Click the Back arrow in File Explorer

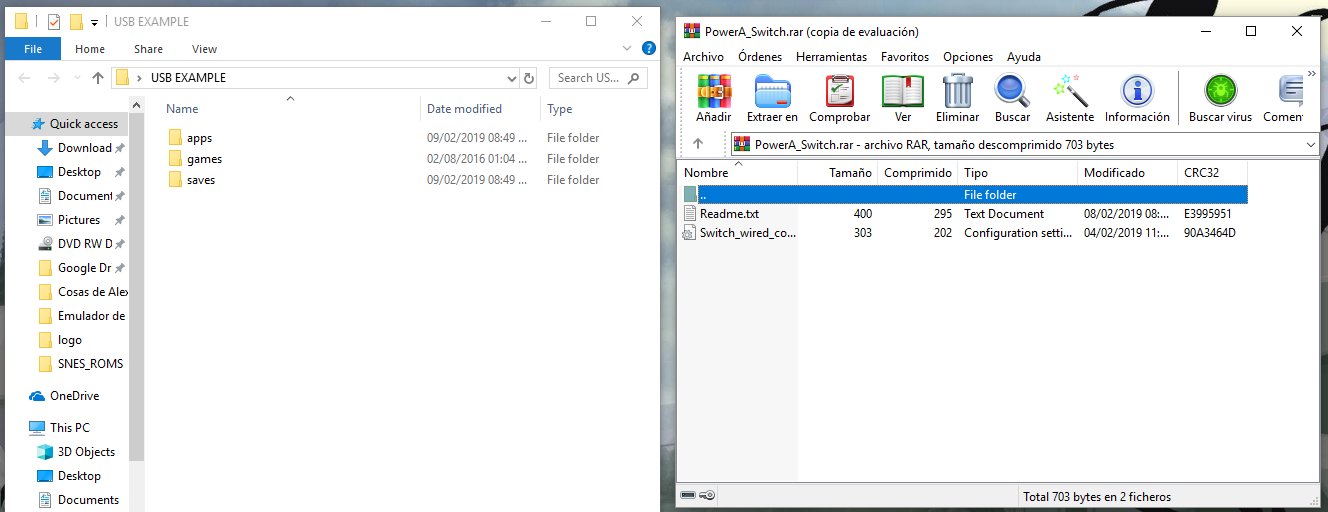point(25,78)
